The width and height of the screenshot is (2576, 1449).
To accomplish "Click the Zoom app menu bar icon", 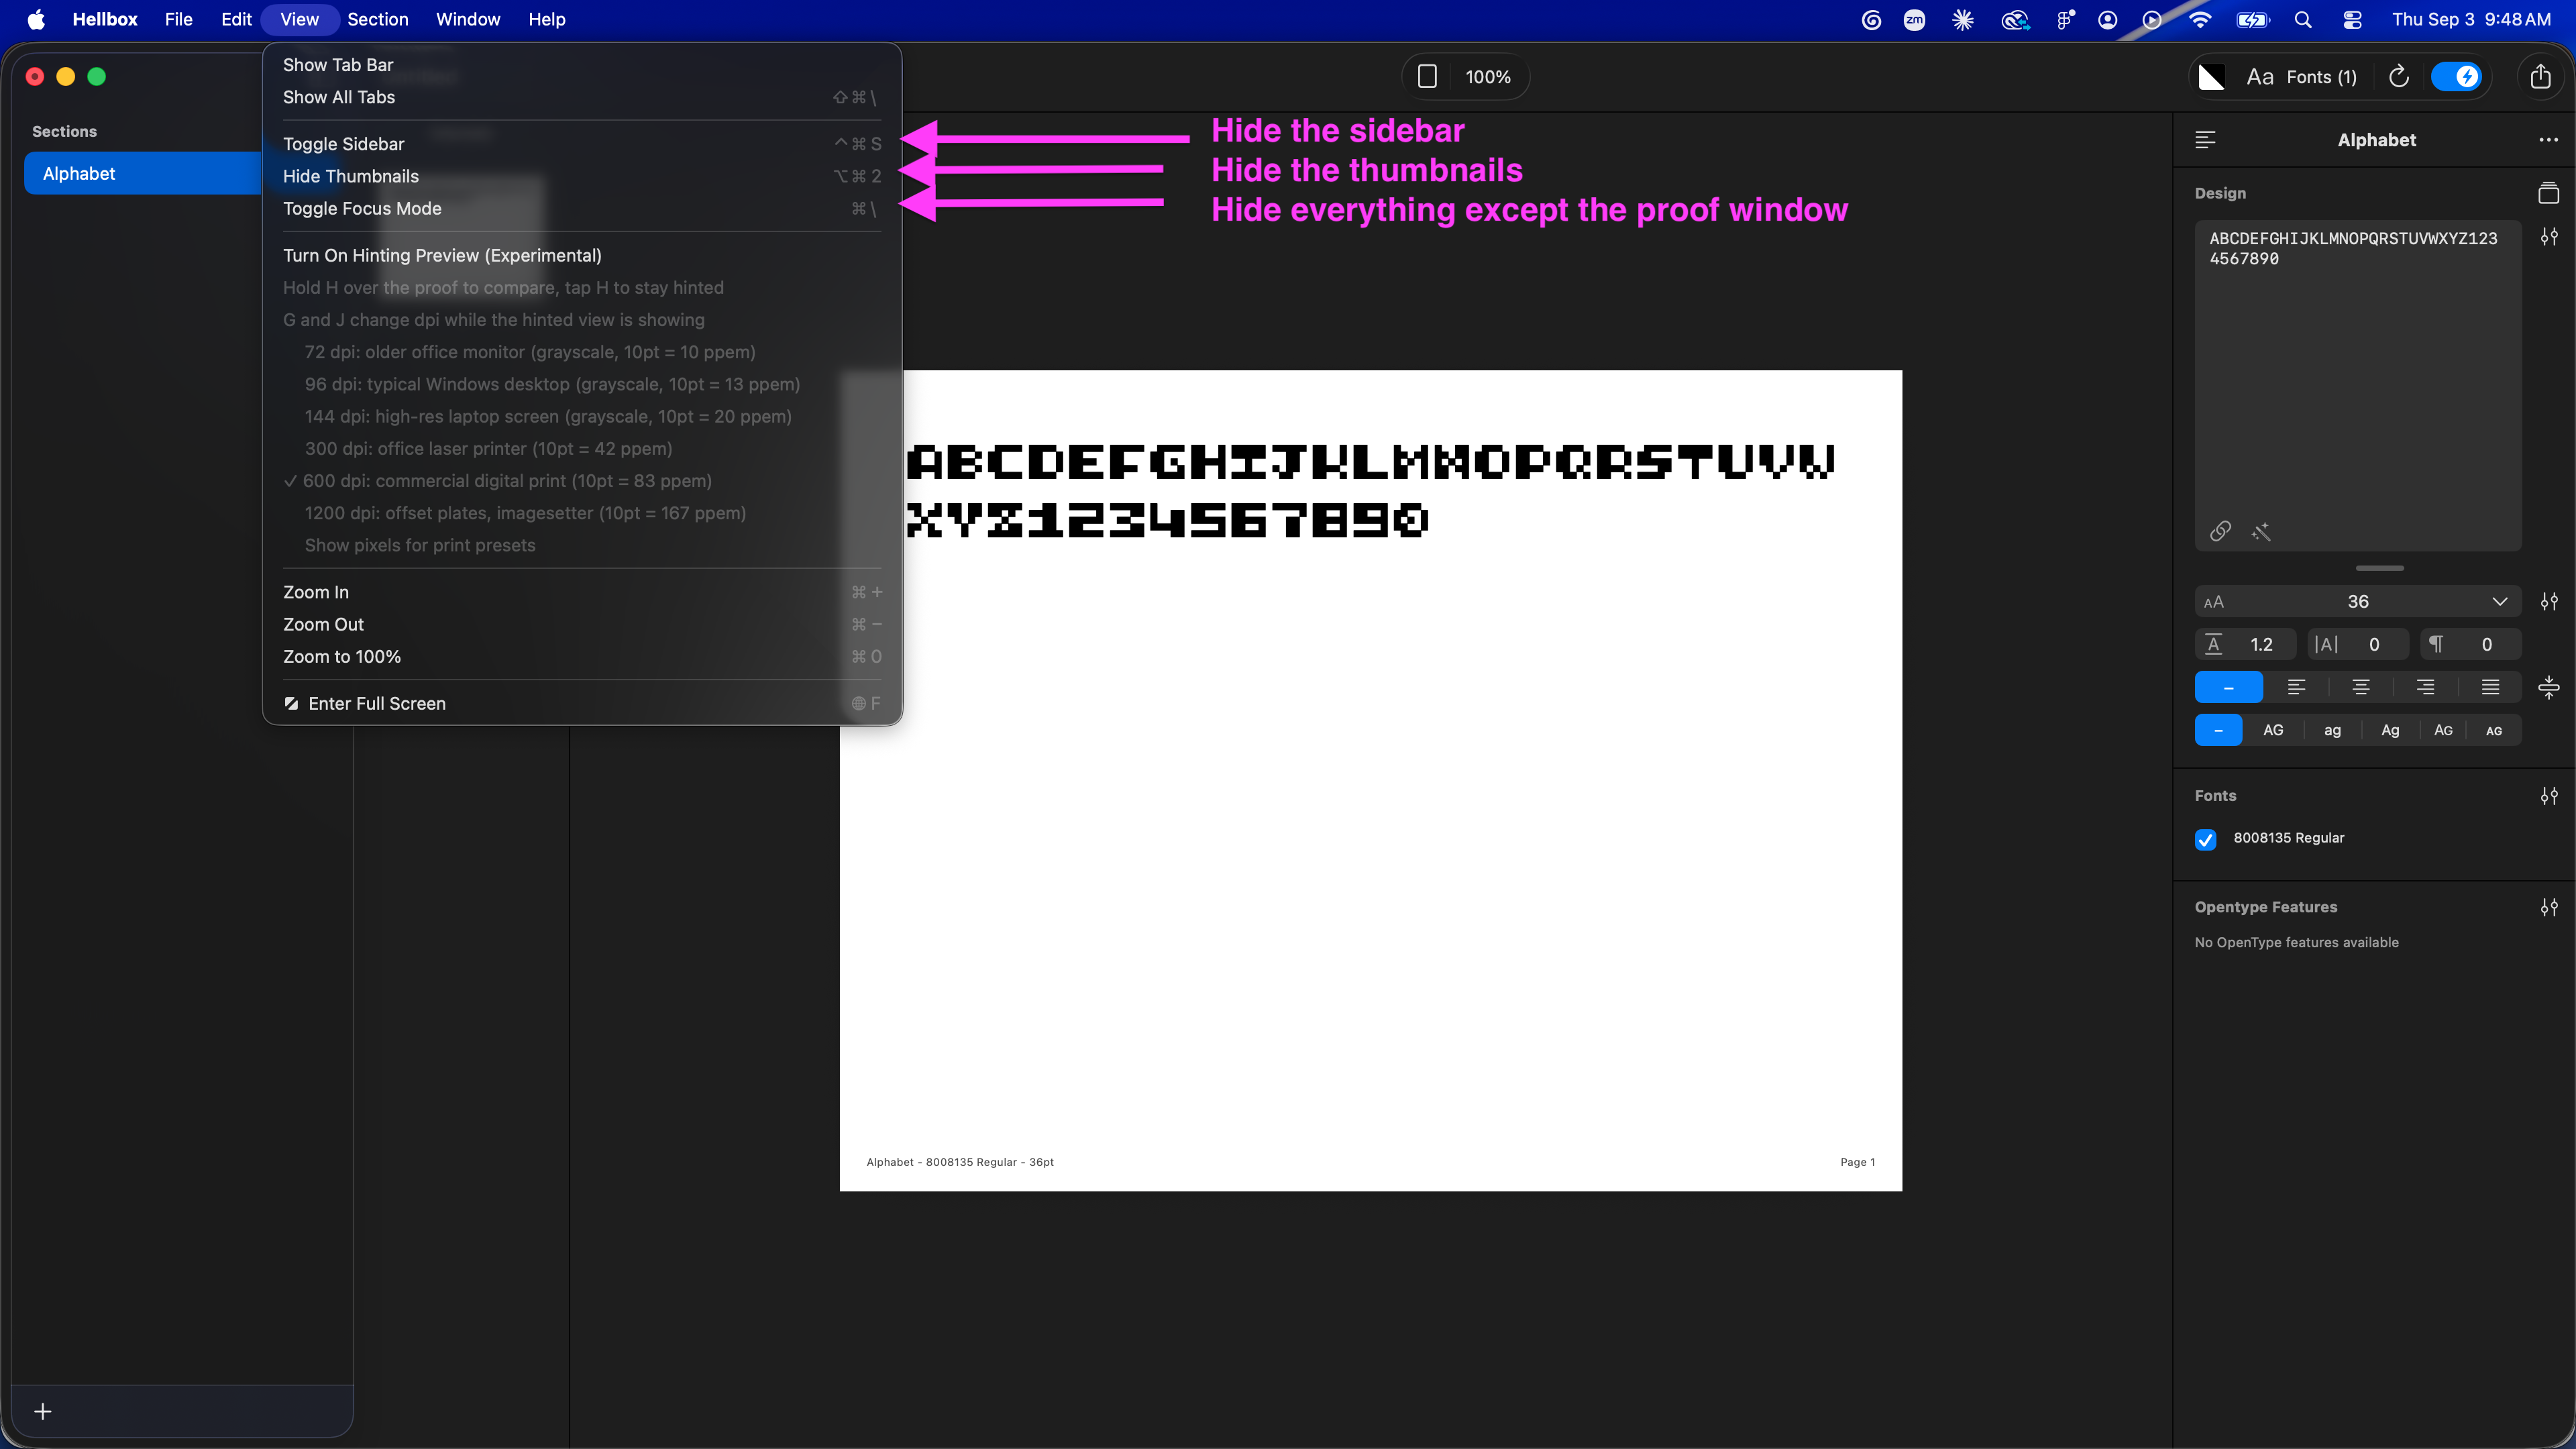I will [x=1914, y=19].
